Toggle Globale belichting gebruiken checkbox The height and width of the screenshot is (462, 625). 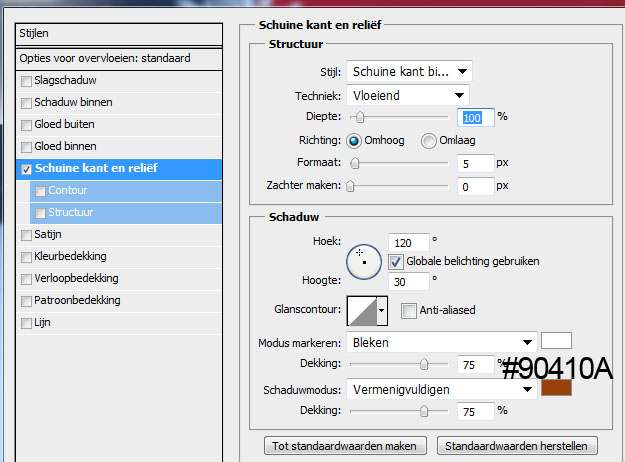point(395,262)
